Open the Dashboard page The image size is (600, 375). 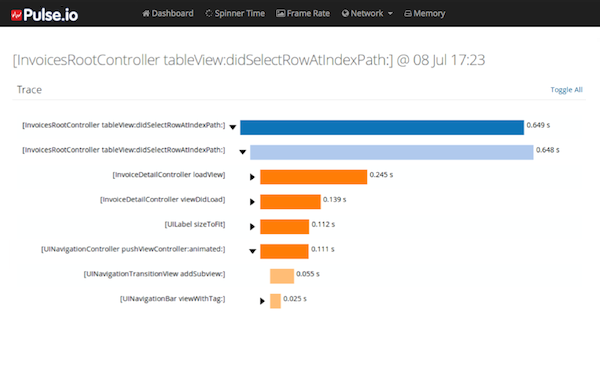pyautogui.click(x=168, y=13)
